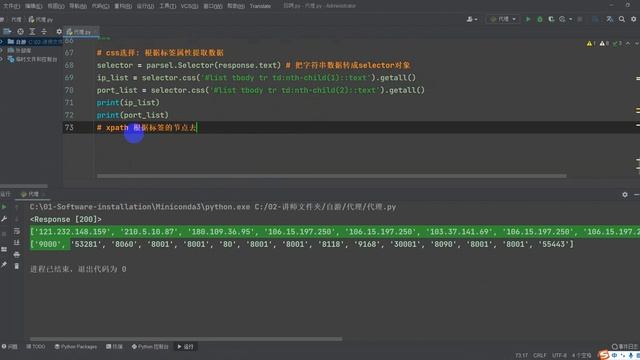Screen dimensions: 640x360
Task: Expand the profiler options dropdown arrow
Action: click(x=570, y=19)
